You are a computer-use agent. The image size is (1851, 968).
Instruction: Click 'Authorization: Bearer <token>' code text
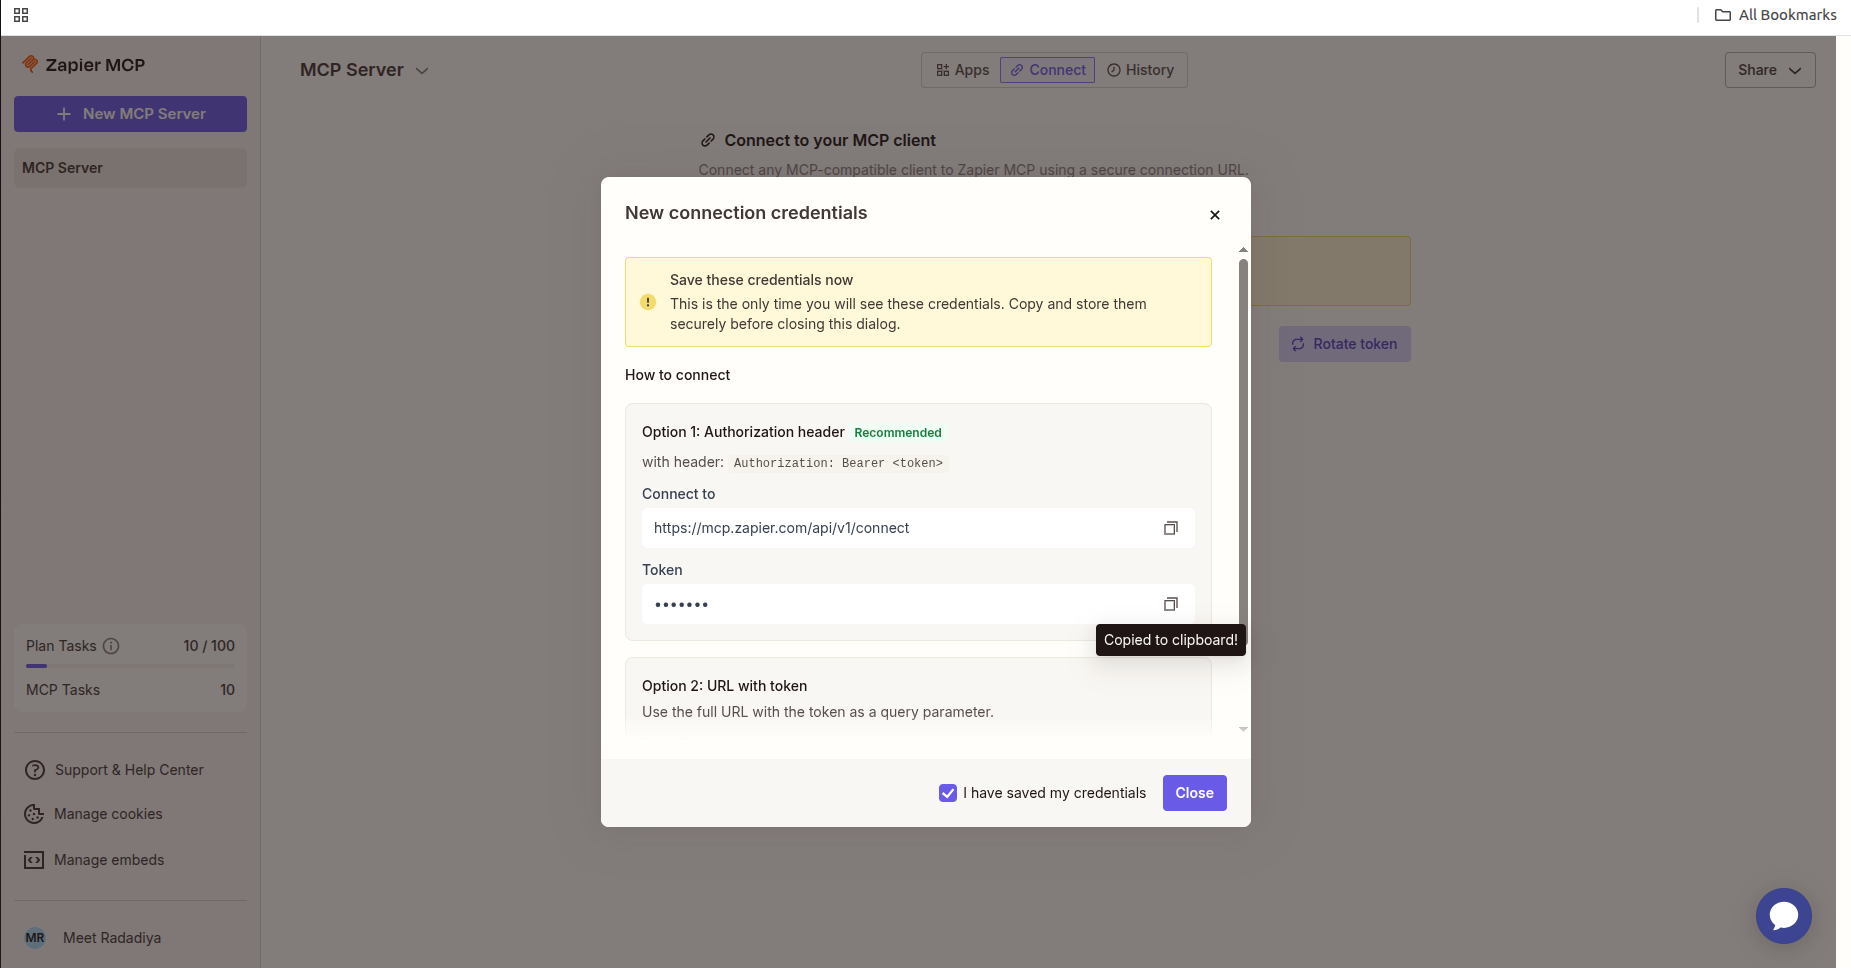click(x=838, y=463)
